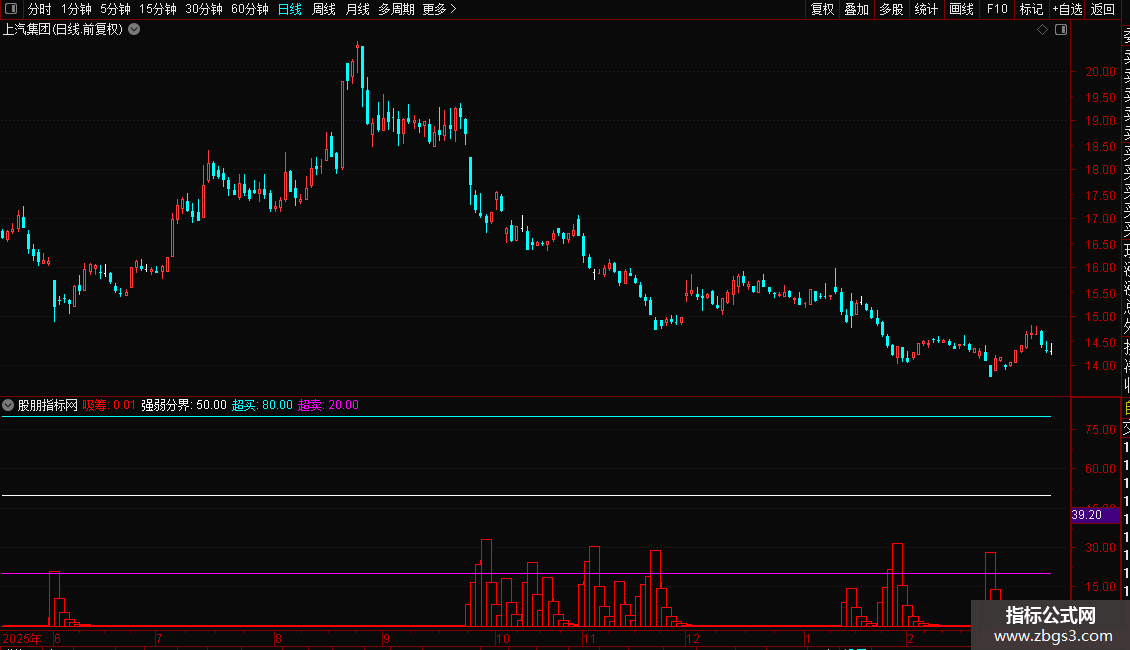Viewport: 1130px width, 650px height.
Task: Click the 上汽集团(日线.前复权) chart title
Action: point(63,30)
